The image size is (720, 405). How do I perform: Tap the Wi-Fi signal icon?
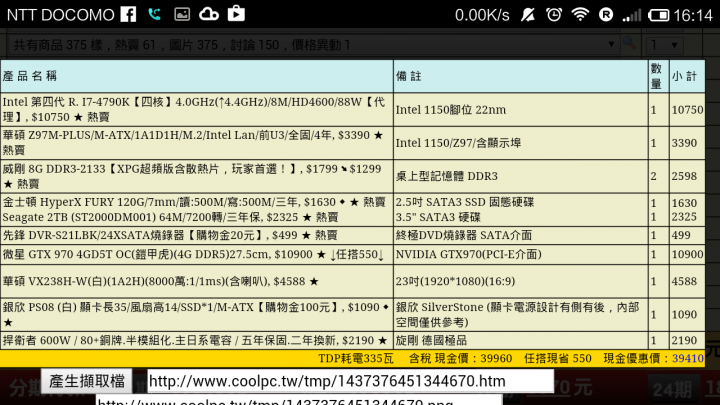click(x=580, y=15)
